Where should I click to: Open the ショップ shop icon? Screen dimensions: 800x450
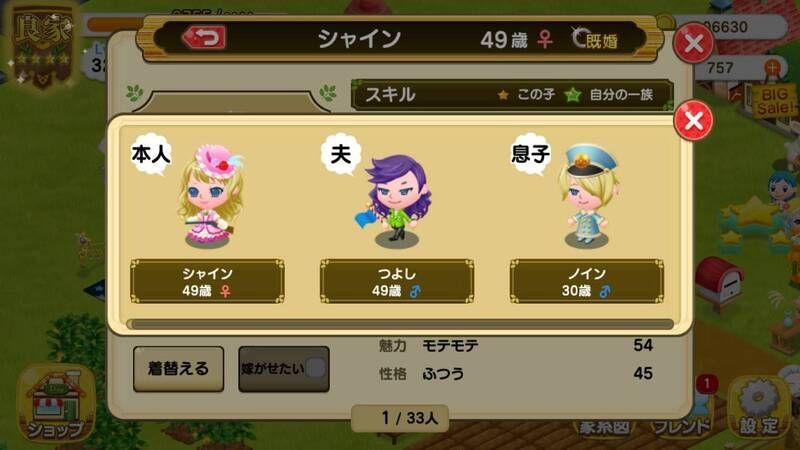tap(56, 403)
